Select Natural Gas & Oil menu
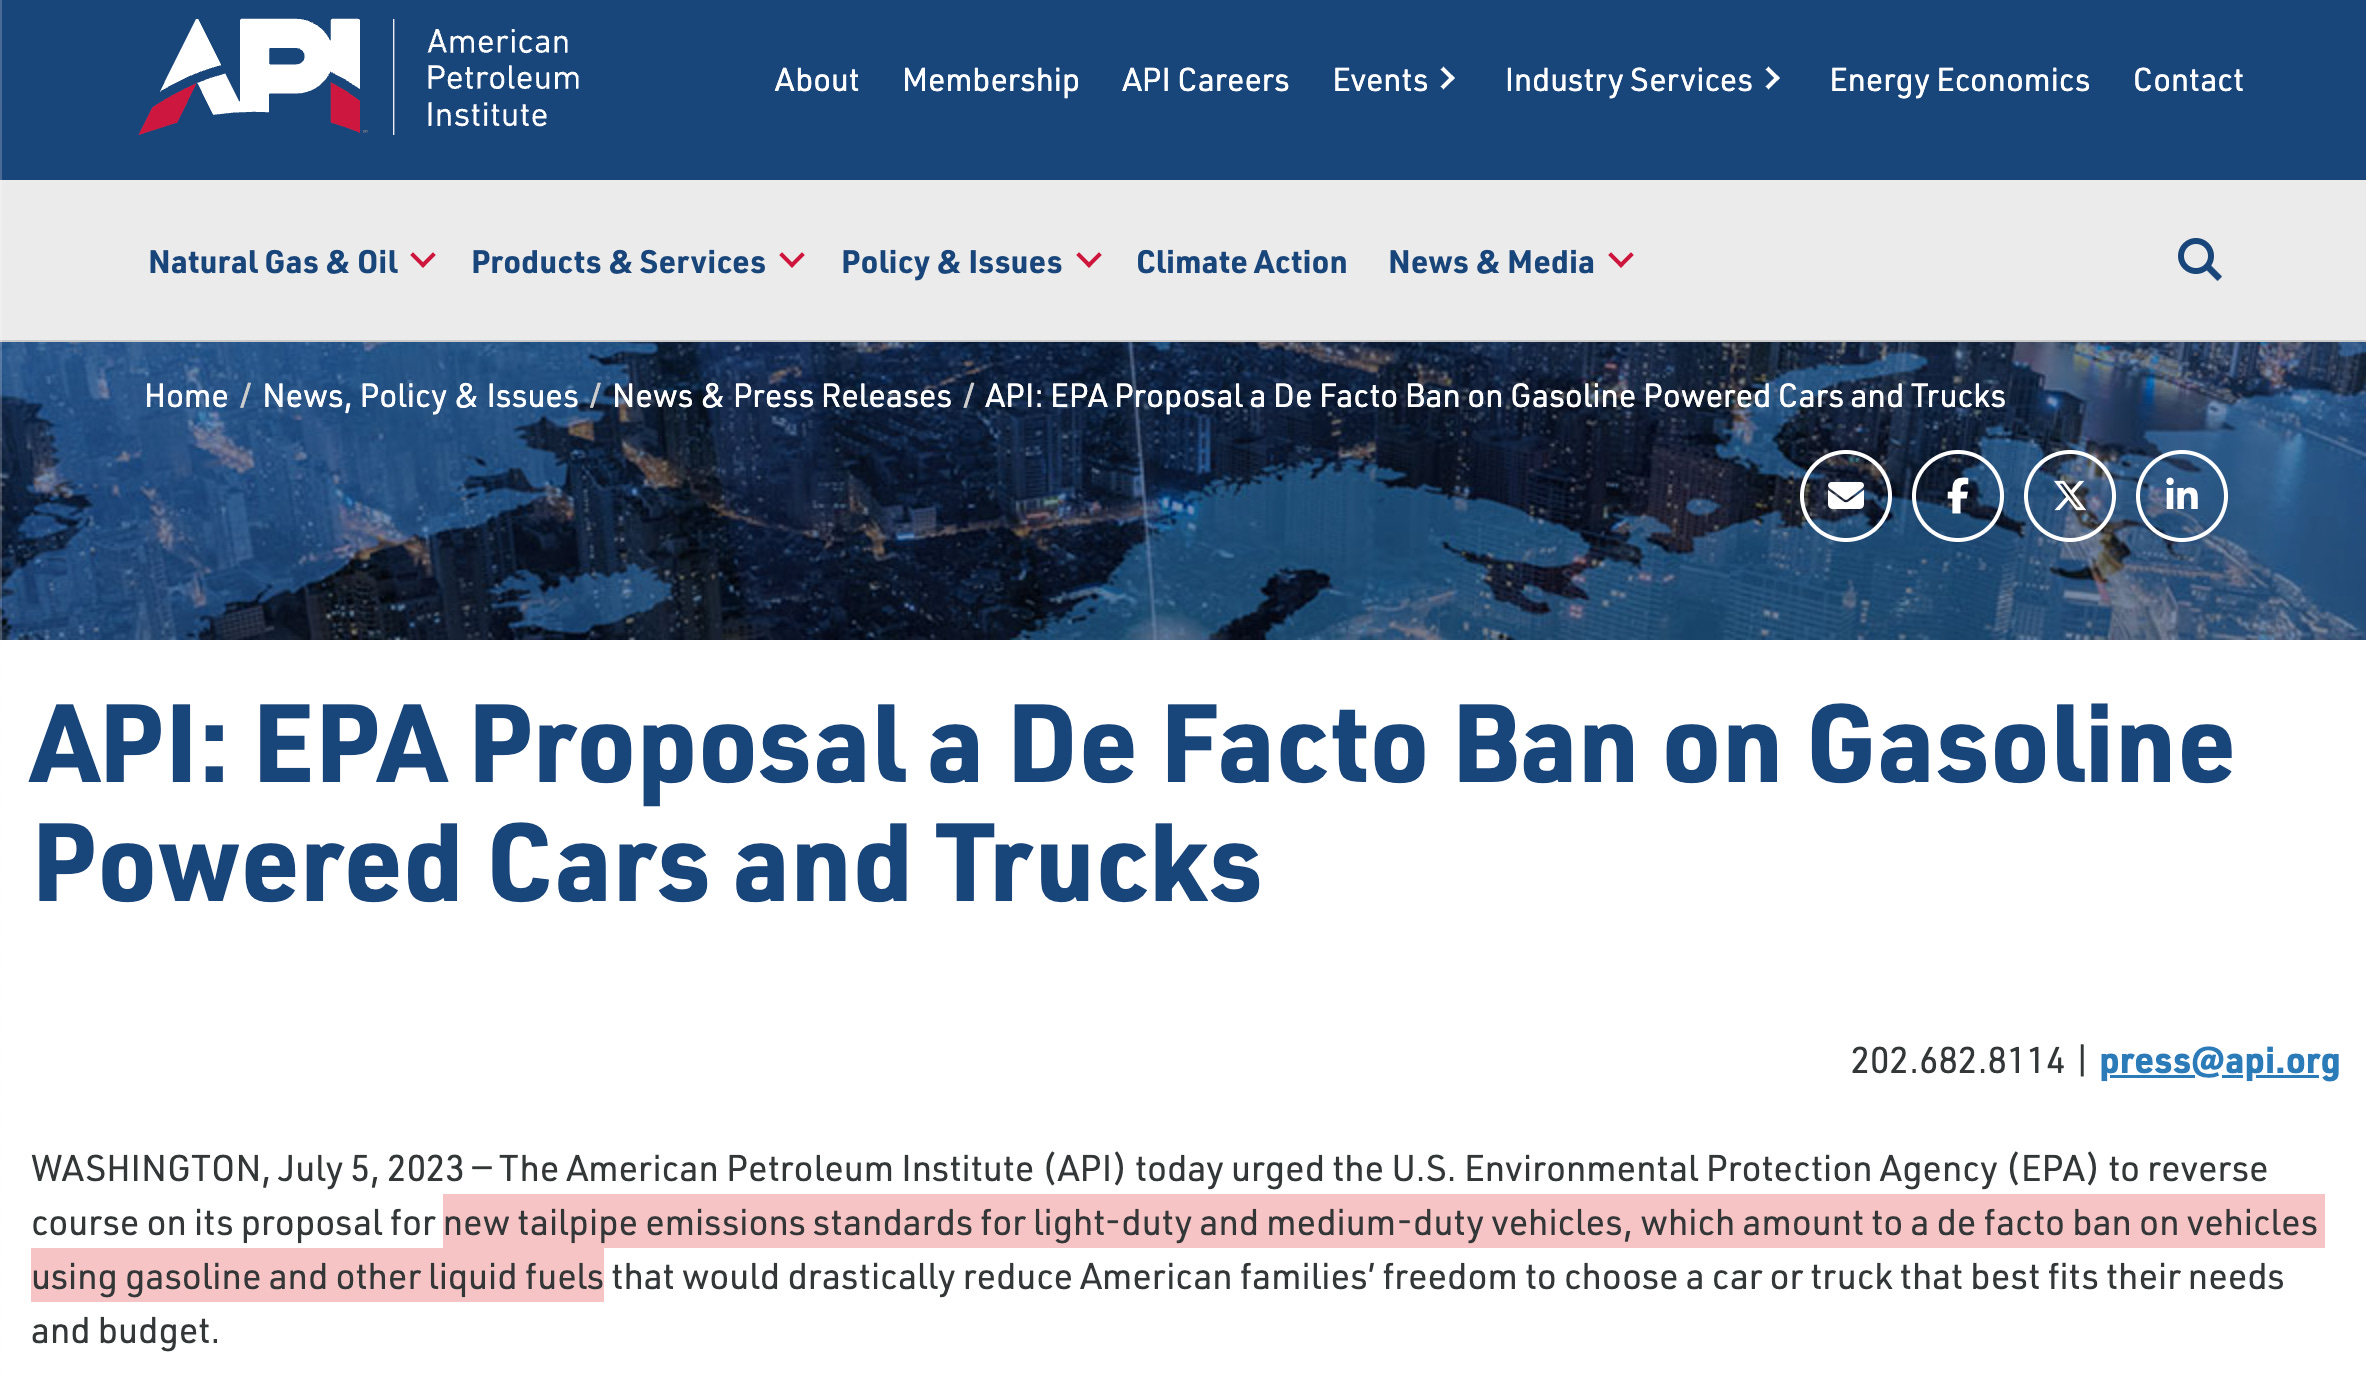Viewport: 2366px width, 1382px height. click(273, 262)
